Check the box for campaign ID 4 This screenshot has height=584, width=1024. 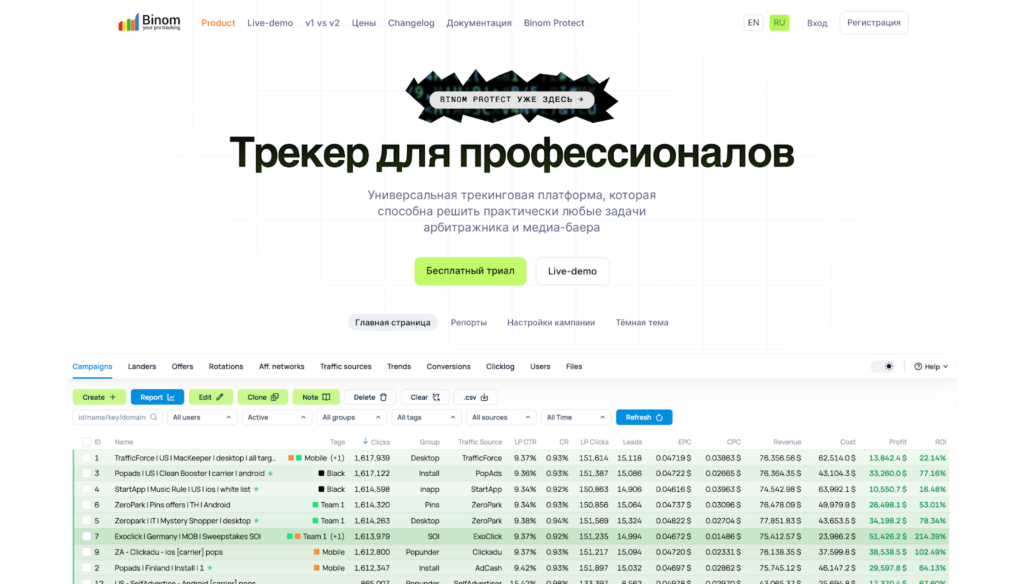tap(86, 489)
